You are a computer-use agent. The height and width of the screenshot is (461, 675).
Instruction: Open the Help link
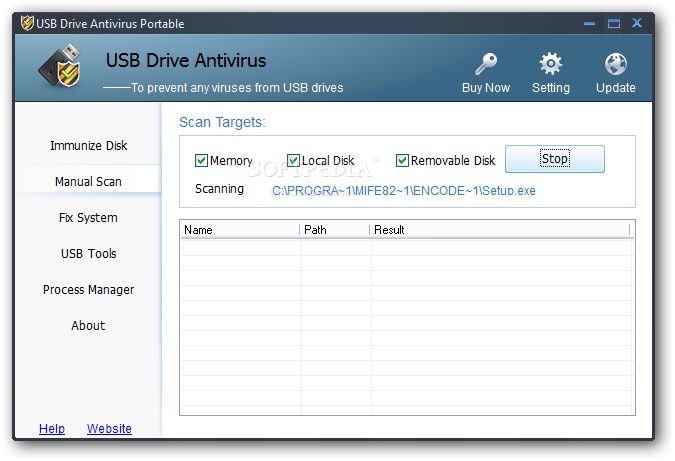coord(52,429)
